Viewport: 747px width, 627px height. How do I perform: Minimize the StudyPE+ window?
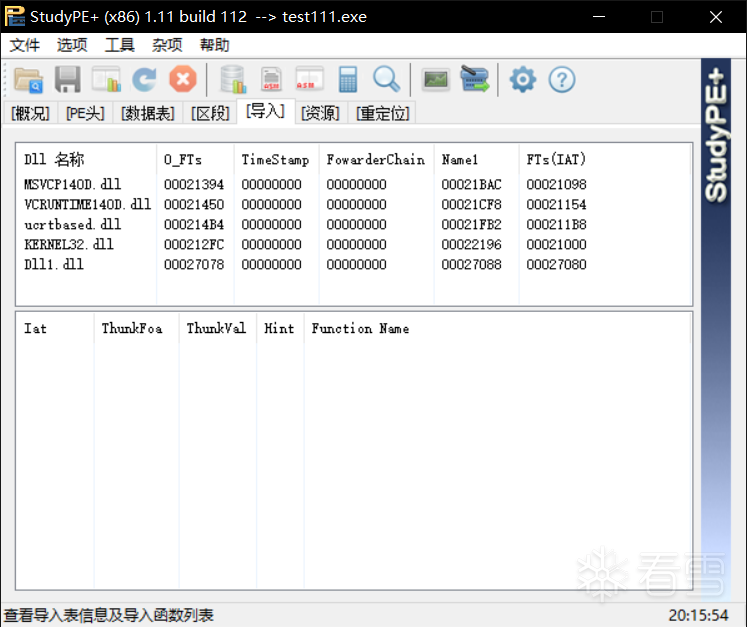coord(599,17)
